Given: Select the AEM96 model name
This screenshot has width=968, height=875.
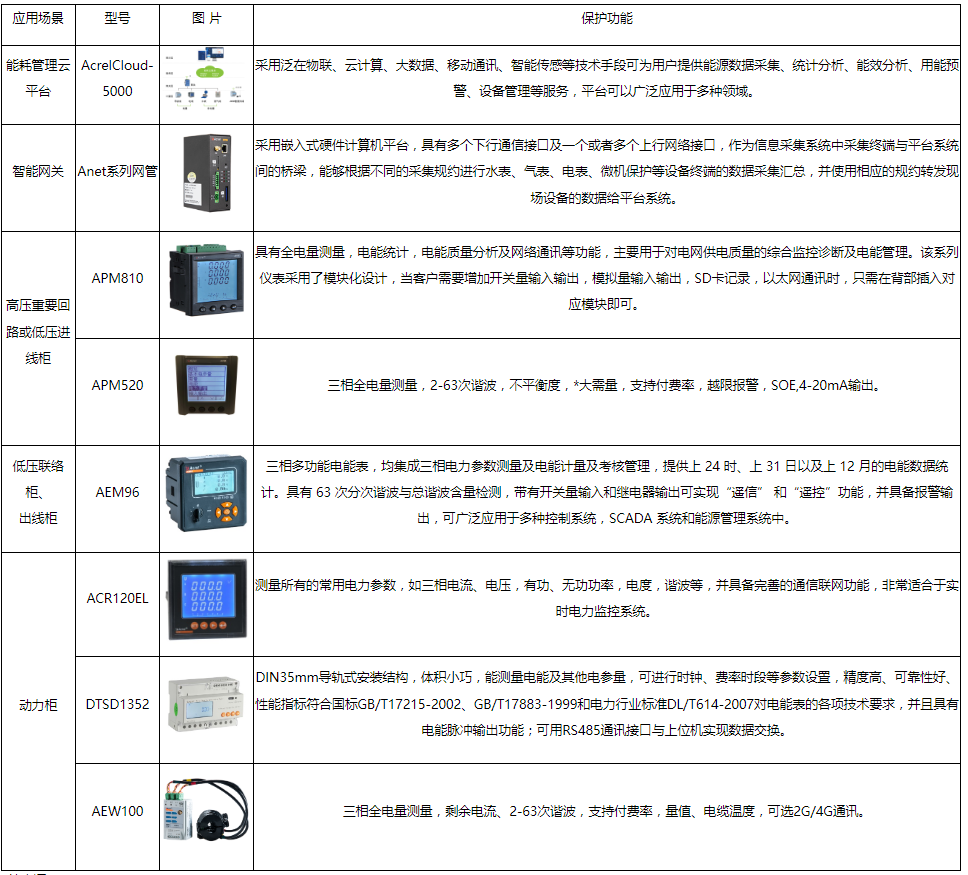Looking at the screenshot, I should [117, 492].
